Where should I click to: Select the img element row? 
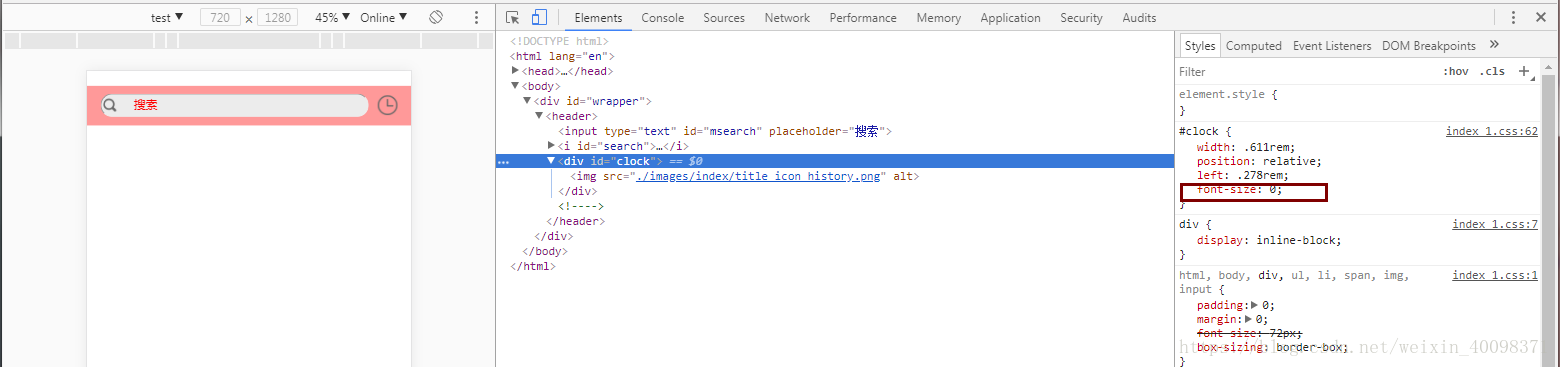pyautogui.click(x=744, y=176)
